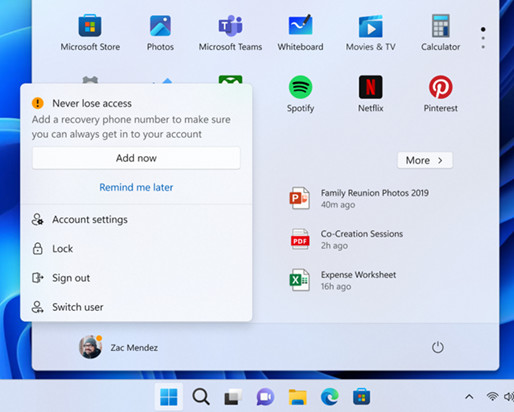
Task: Open Search from the taskbar
Action: tap(201, 397)
